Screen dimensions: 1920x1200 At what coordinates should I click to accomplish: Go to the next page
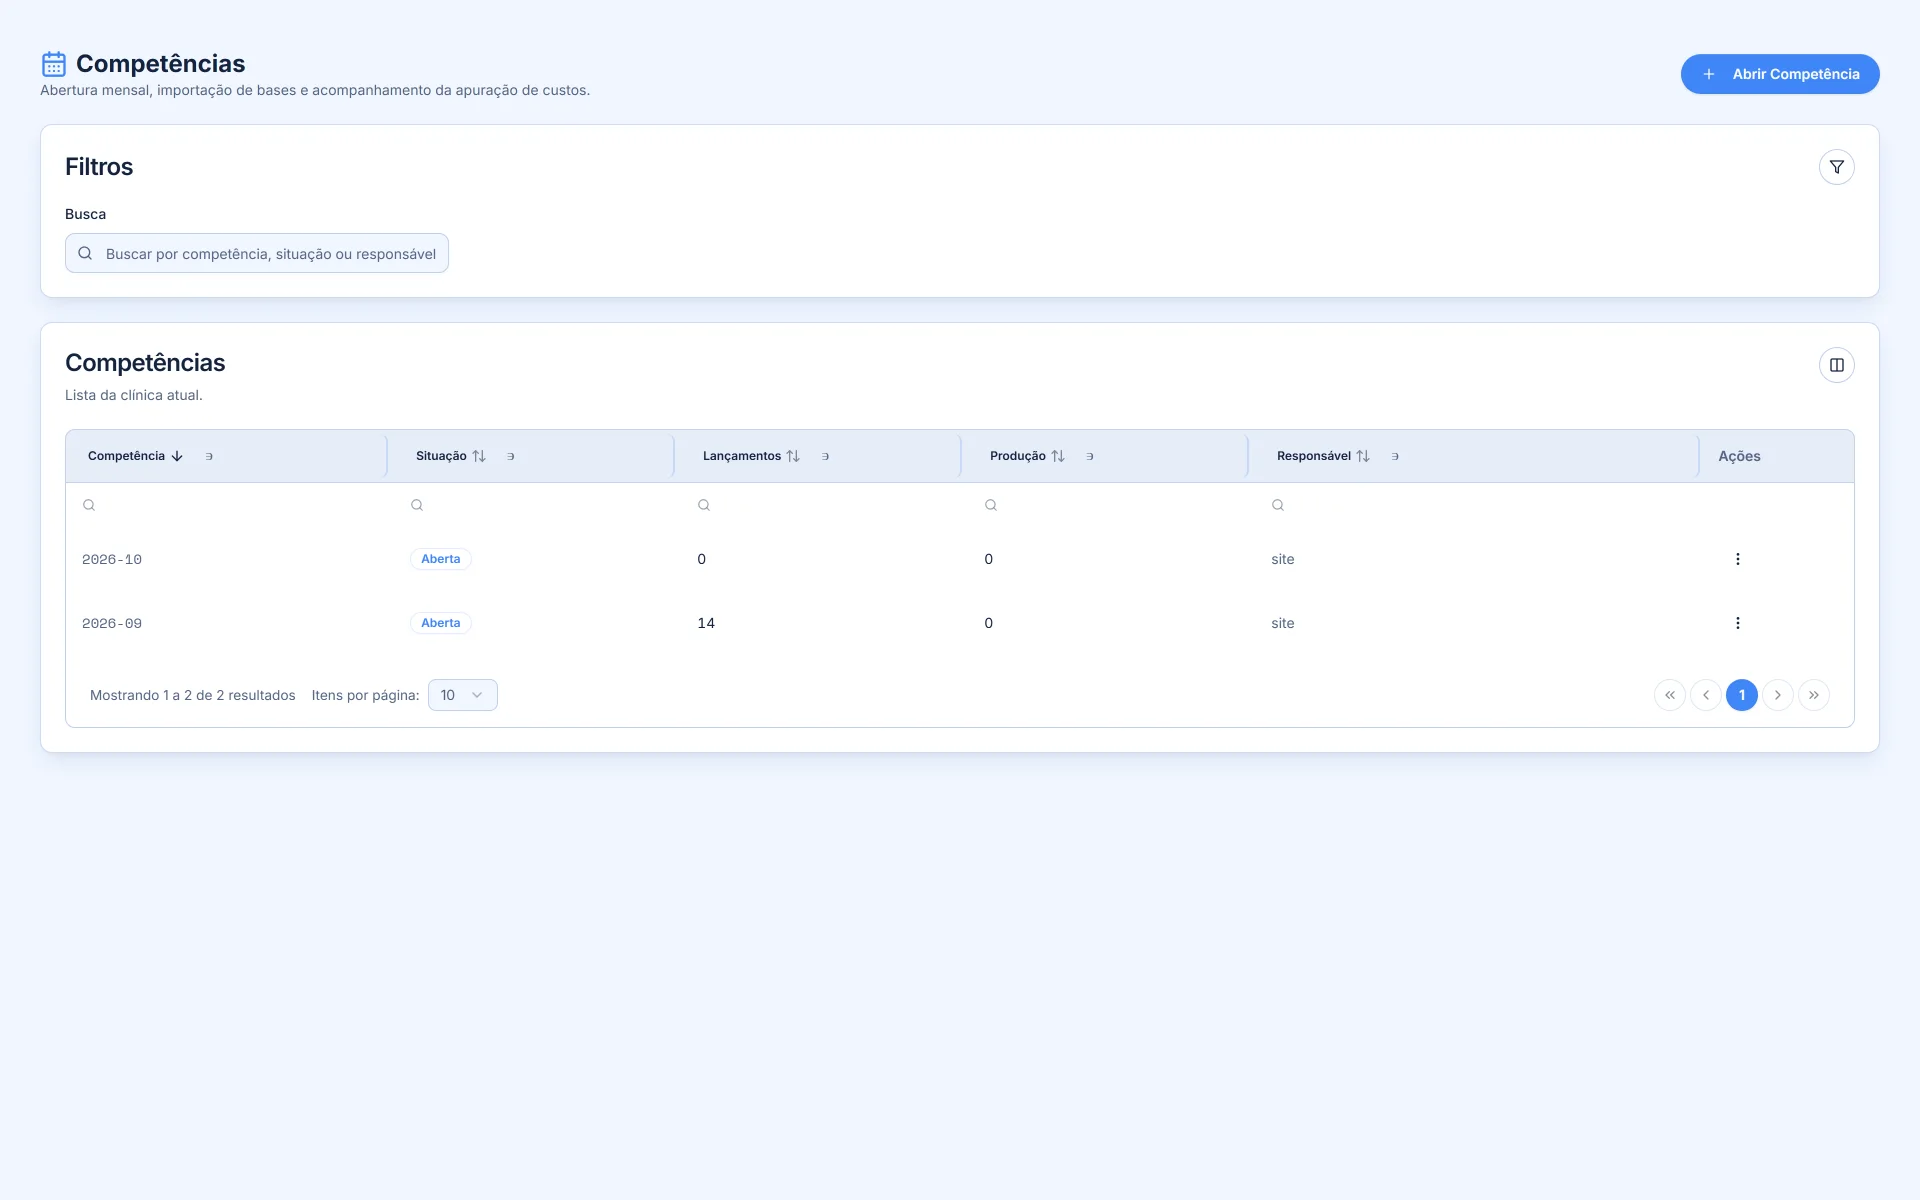tap(1777, 695)
